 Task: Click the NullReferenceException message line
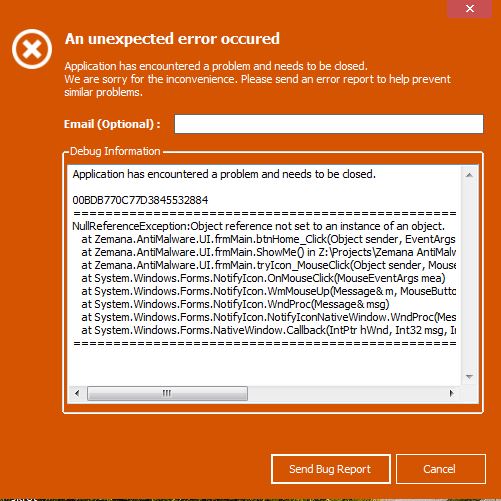click(258, 226)
